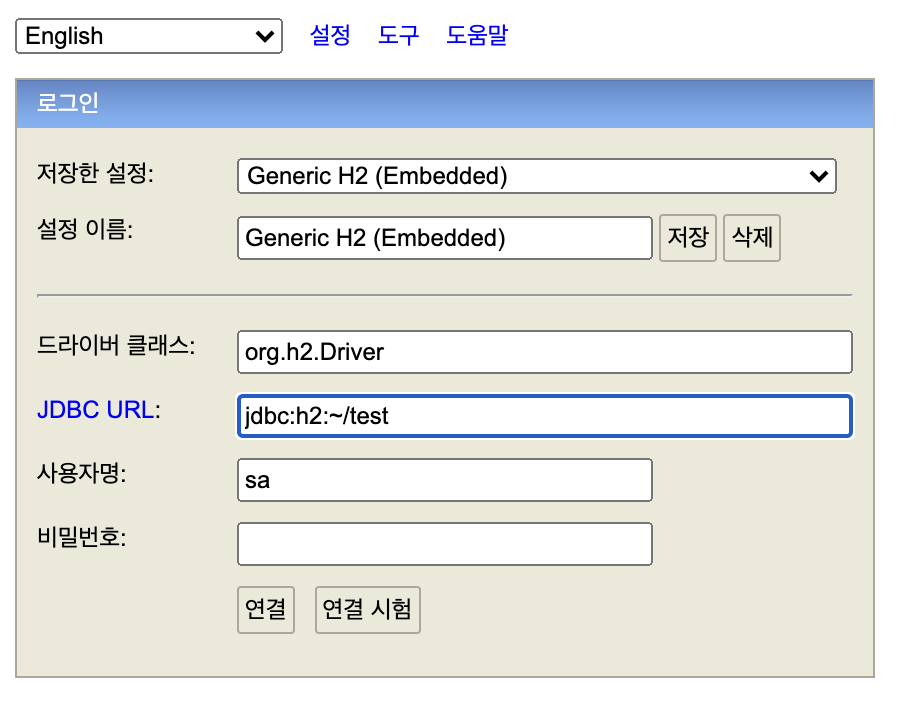Click the empty 비밀번호 password field
Viewport: 910px width, 710px height.
tap(444, 544)
